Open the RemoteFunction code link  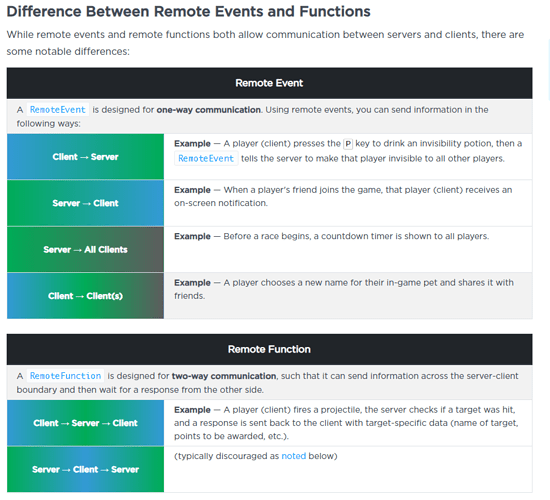click(65, 376)
